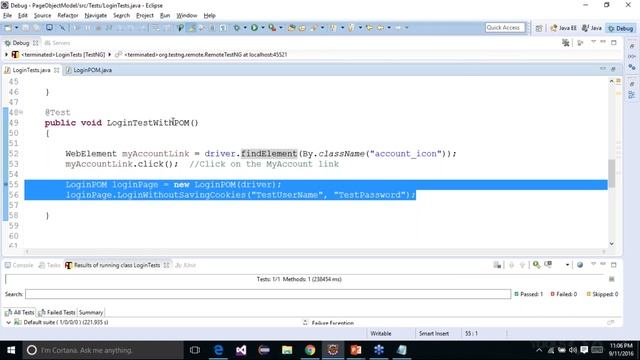Image resolution: width=640 pixels, height=360 pixels.
Task: Click the Outline fast view icon
Action: (632, 95)
